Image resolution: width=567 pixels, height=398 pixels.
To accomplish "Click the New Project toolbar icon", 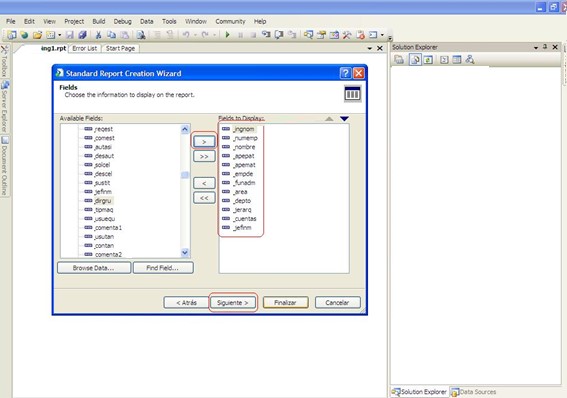I will click(12, 35).
